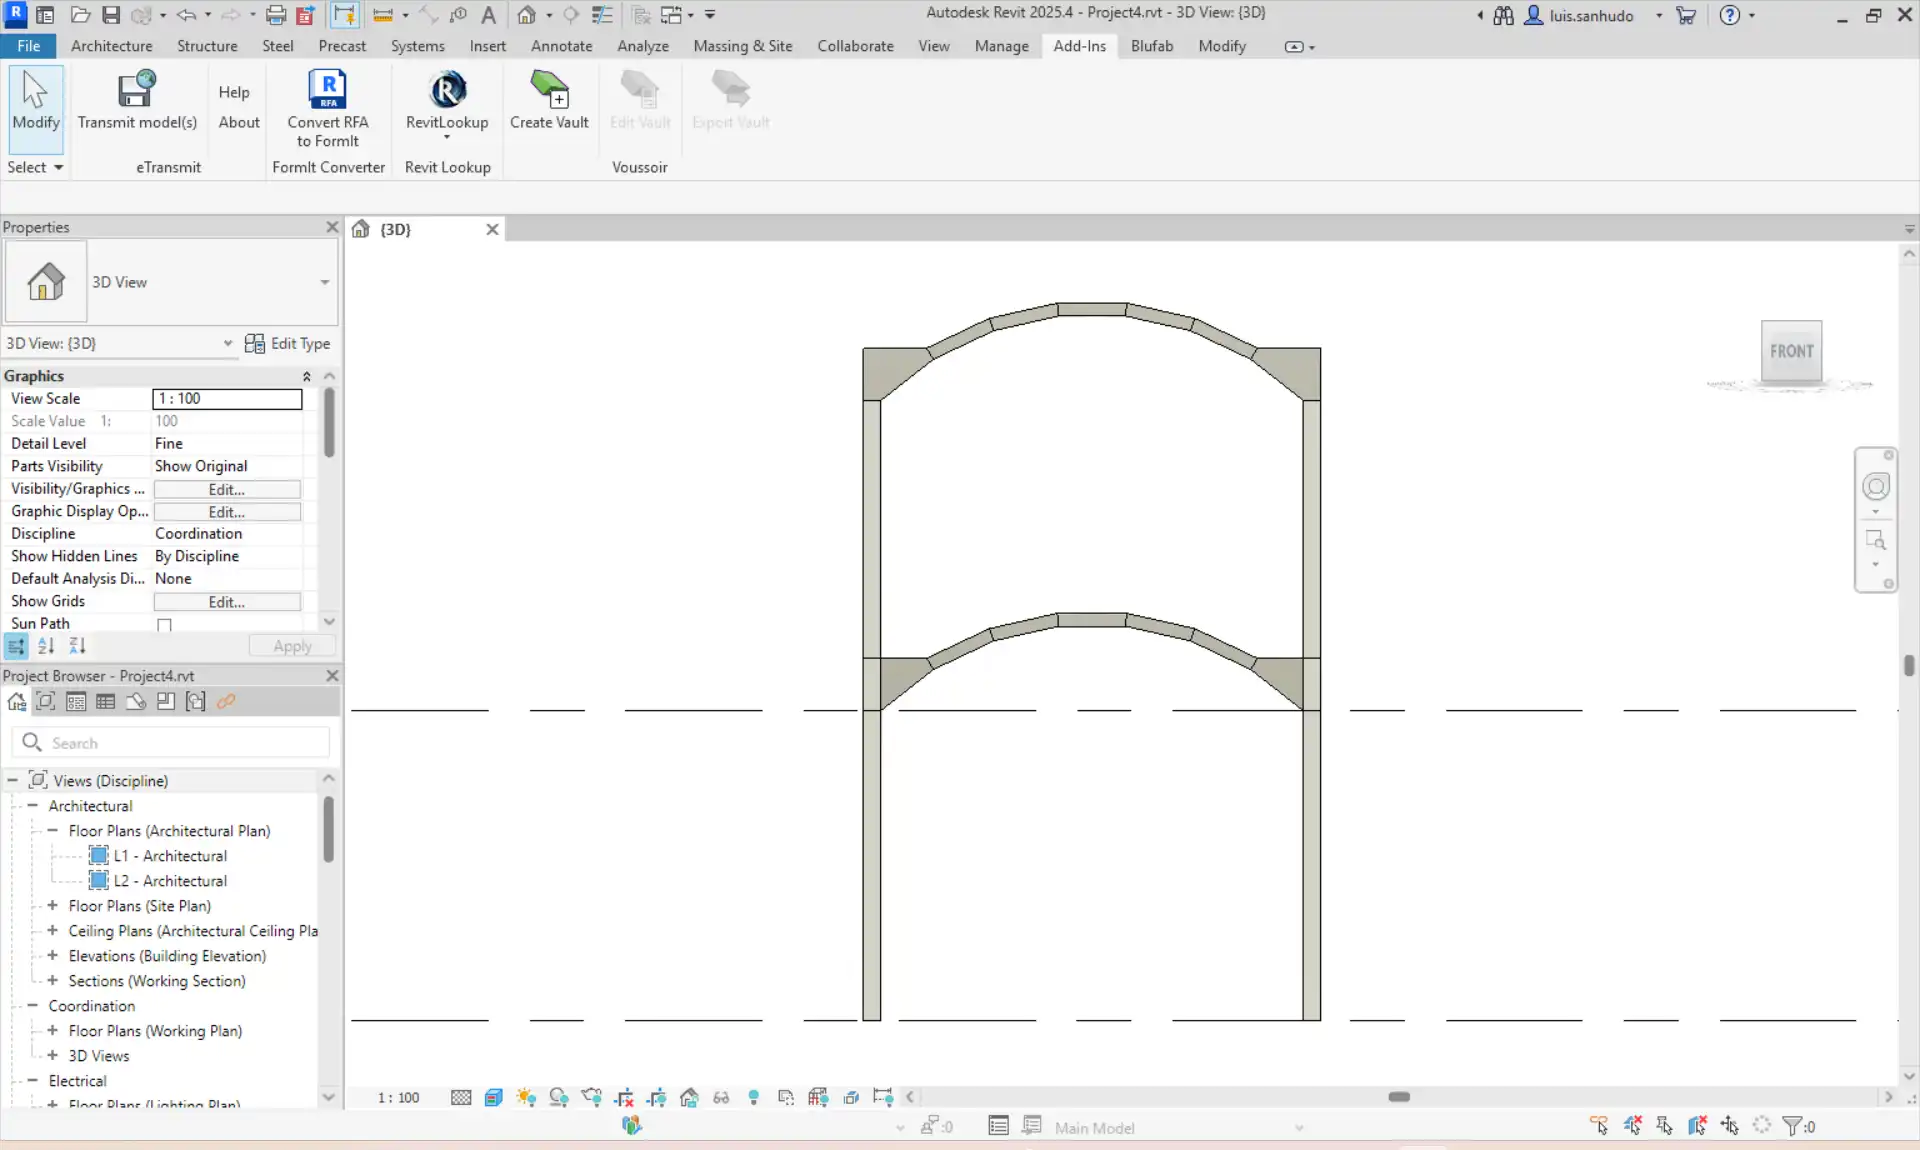
Task: Collapse the Architectural tree node
Action: pyautogui.click(x=32, y=806)
